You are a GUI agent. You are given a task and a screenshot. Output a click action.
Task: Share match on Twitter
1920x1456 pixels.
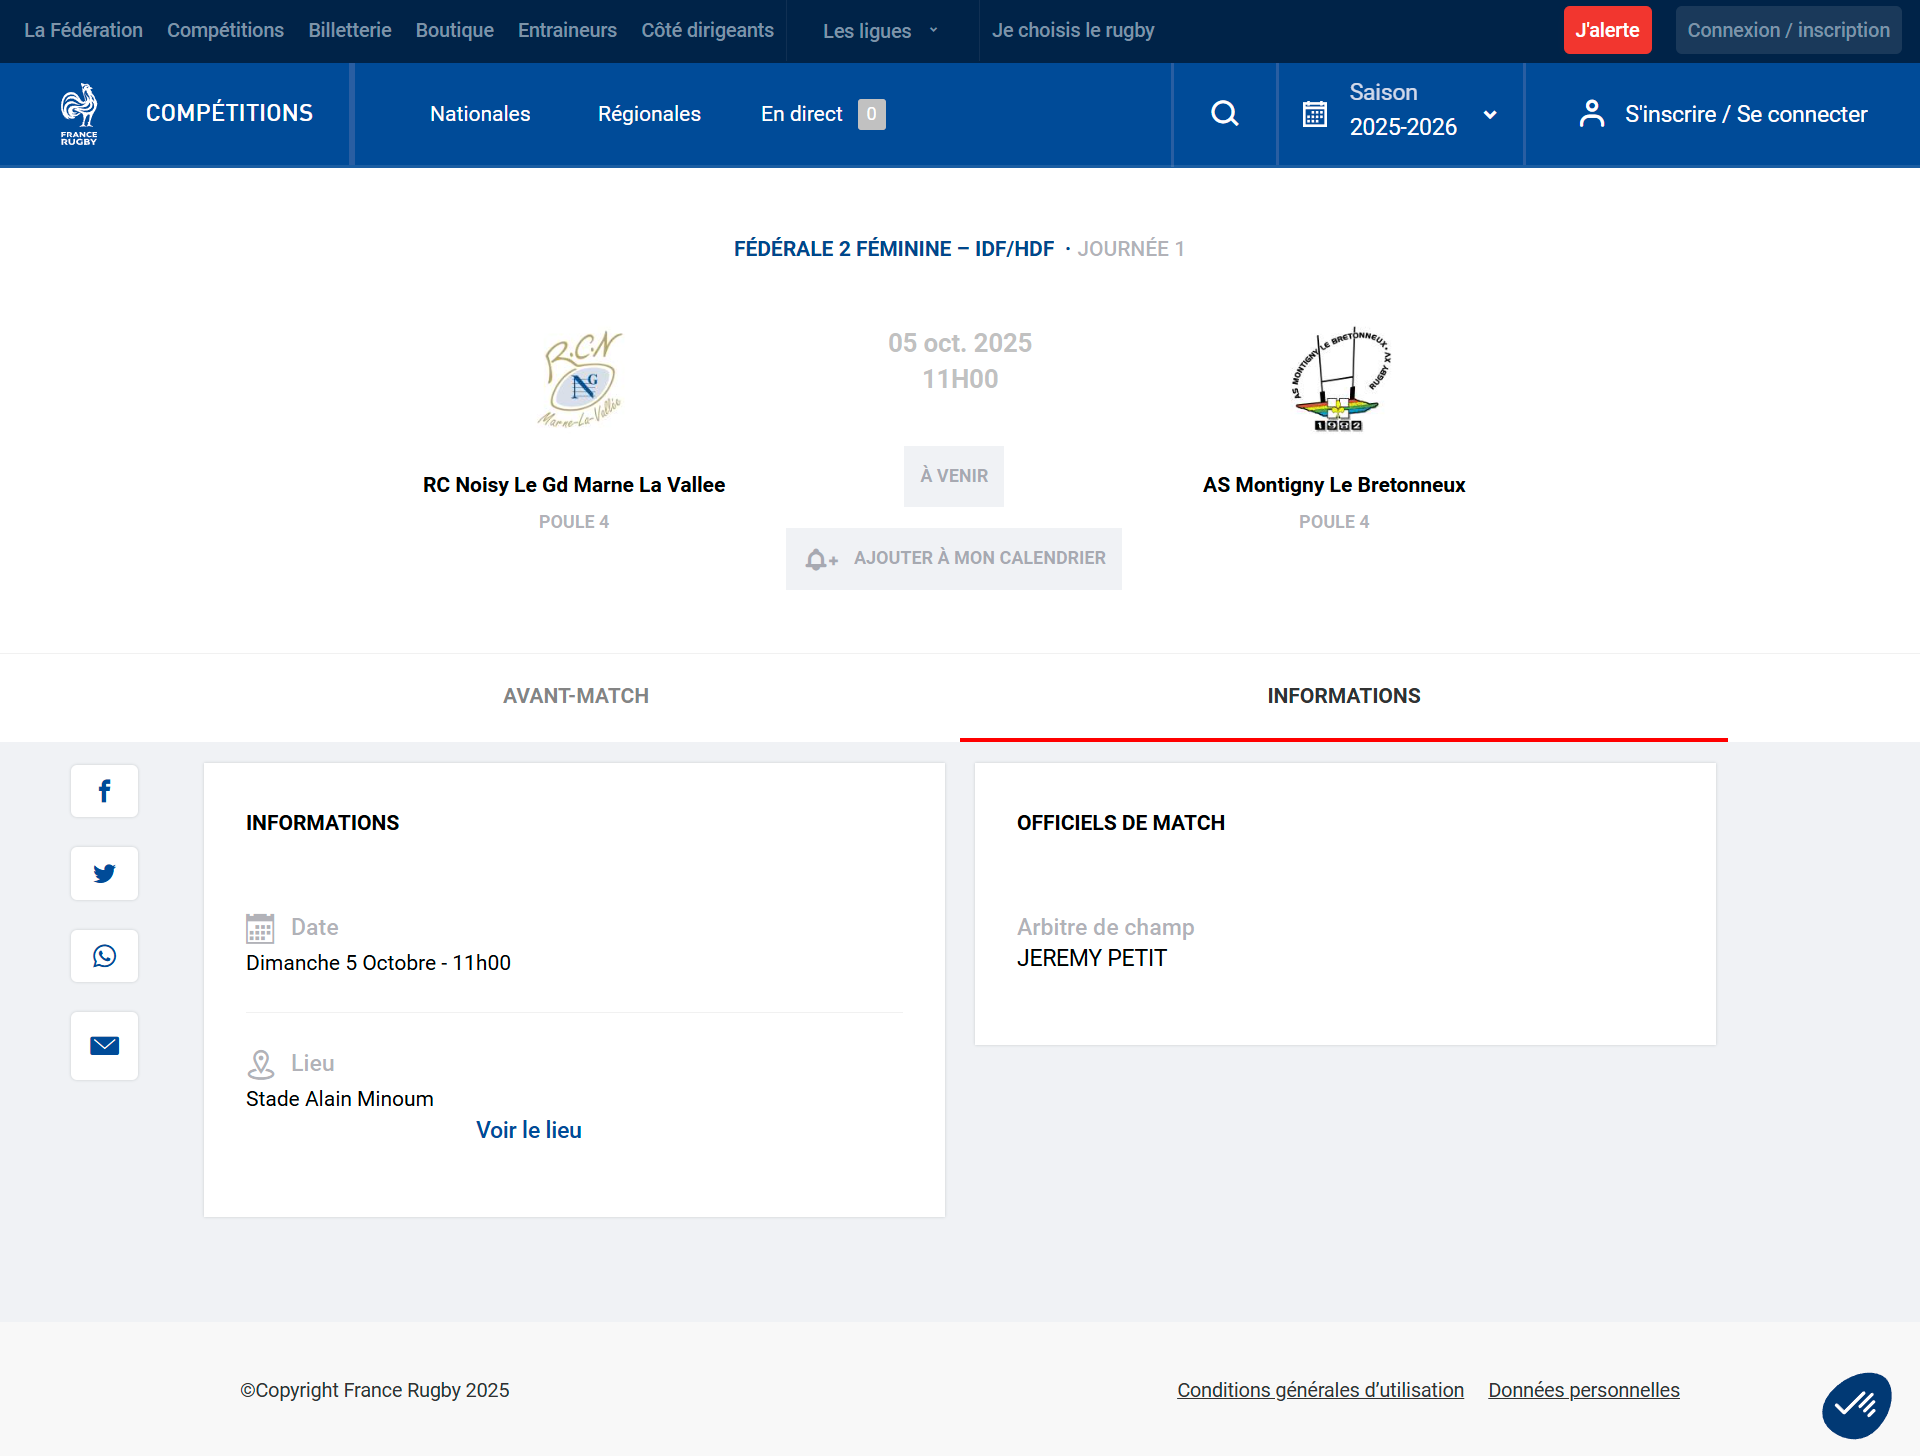[x=104, y=873]
